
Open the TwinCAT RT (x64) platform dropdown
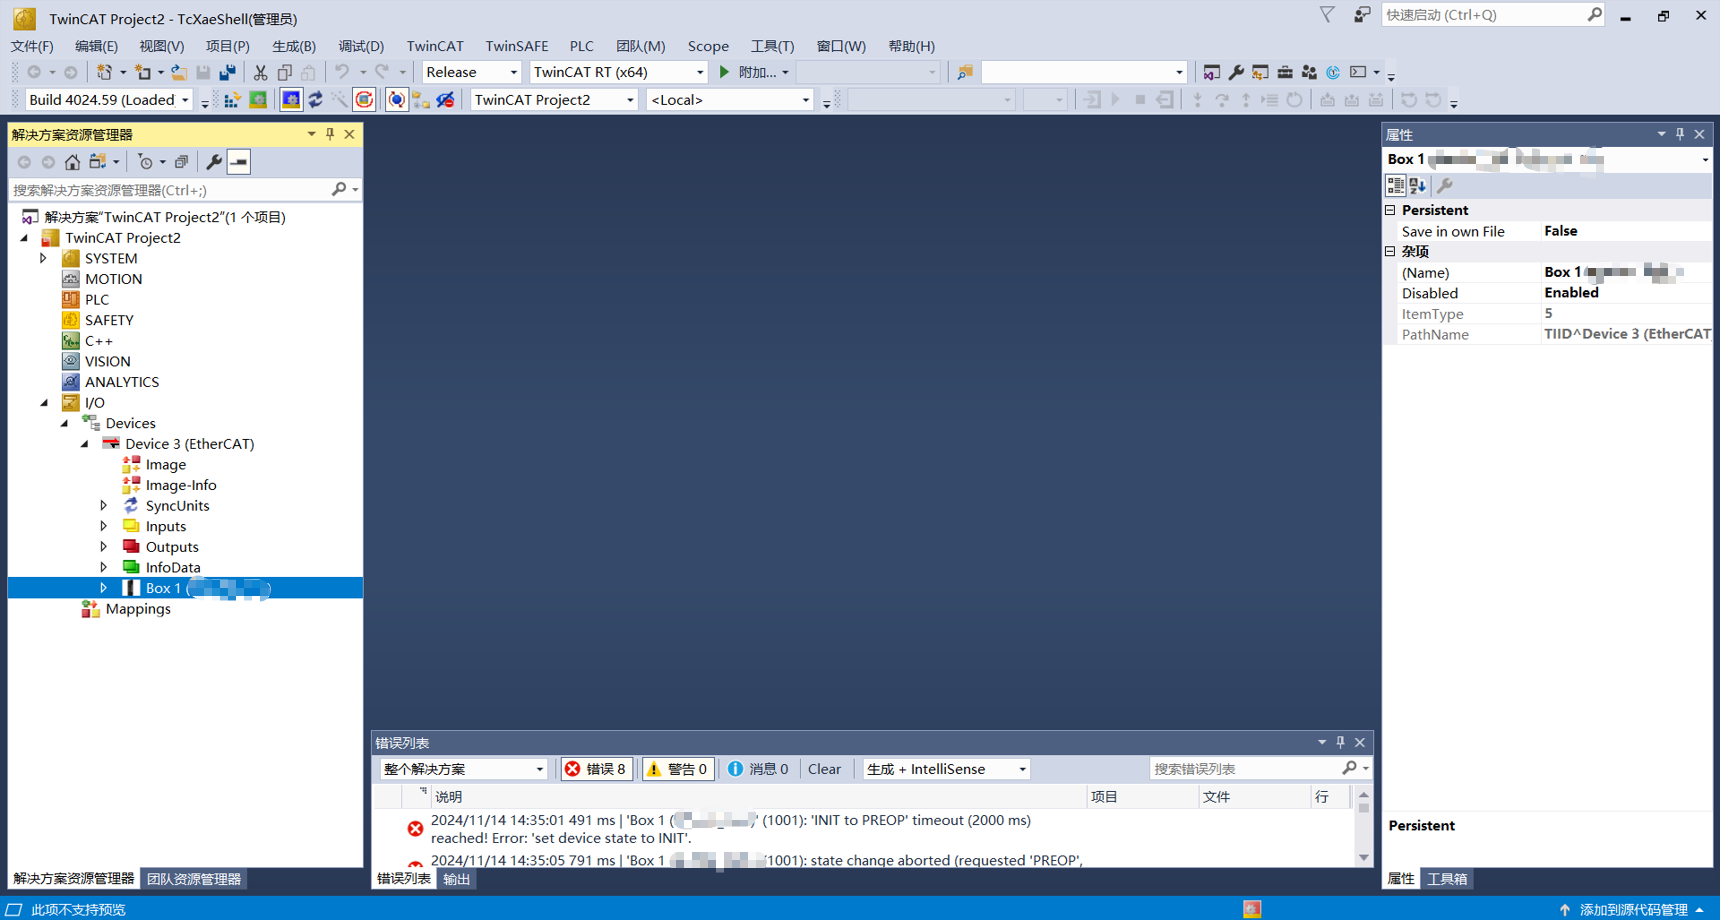618,72
